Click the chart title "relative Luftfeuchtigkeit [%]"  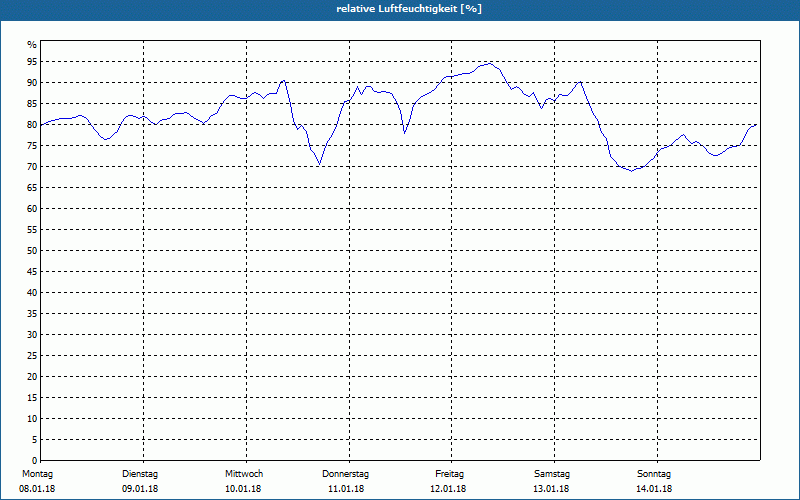click(409, 9)
